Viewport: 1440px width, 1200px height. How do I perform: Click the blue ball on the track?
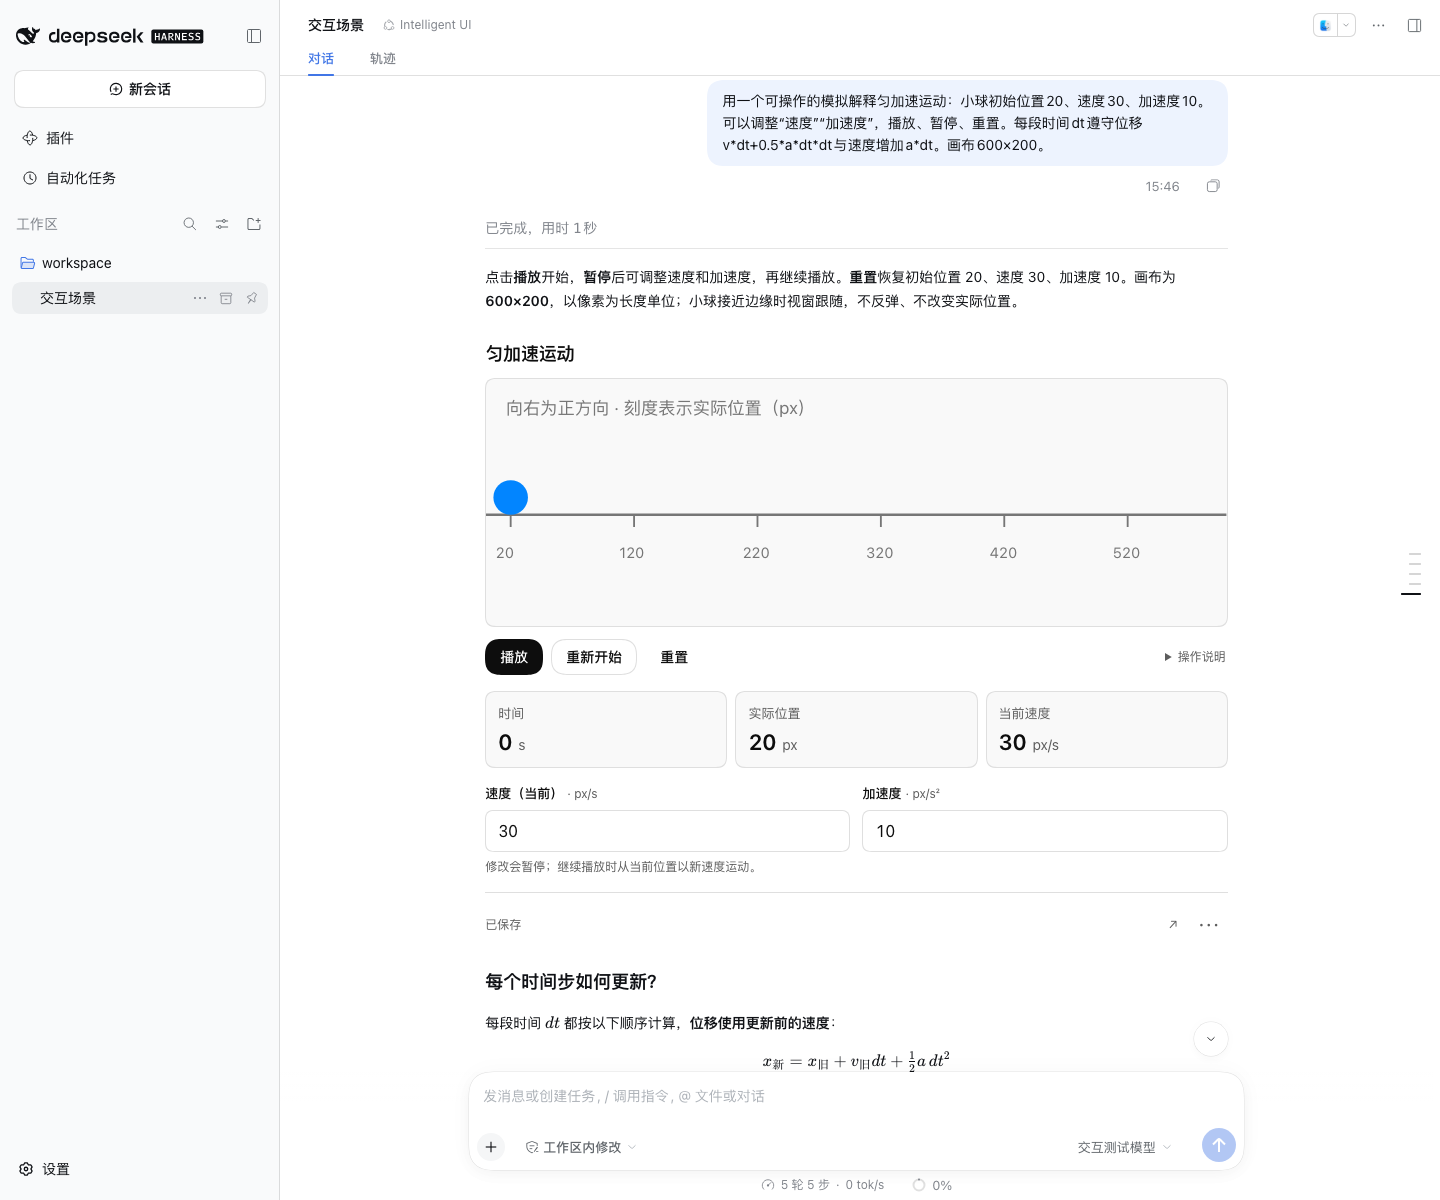tap(511, 497)
